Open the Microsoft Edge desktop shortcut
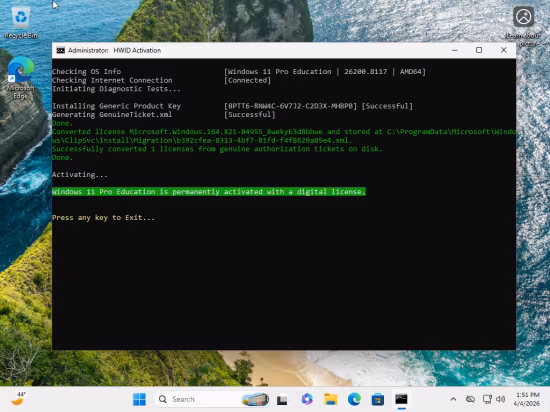The width and height of the screenshot is (550, 412). 21,78
